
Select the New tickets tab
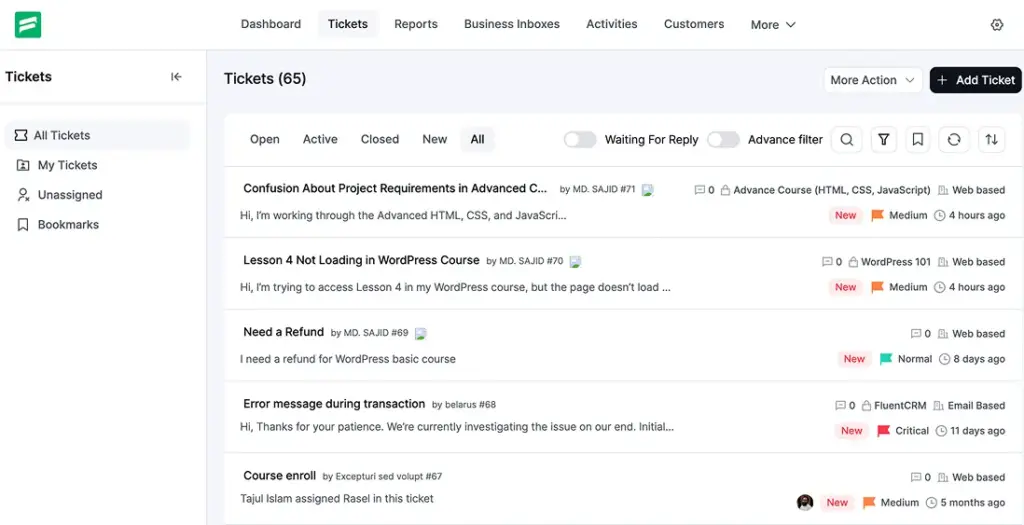pos(435,140)
